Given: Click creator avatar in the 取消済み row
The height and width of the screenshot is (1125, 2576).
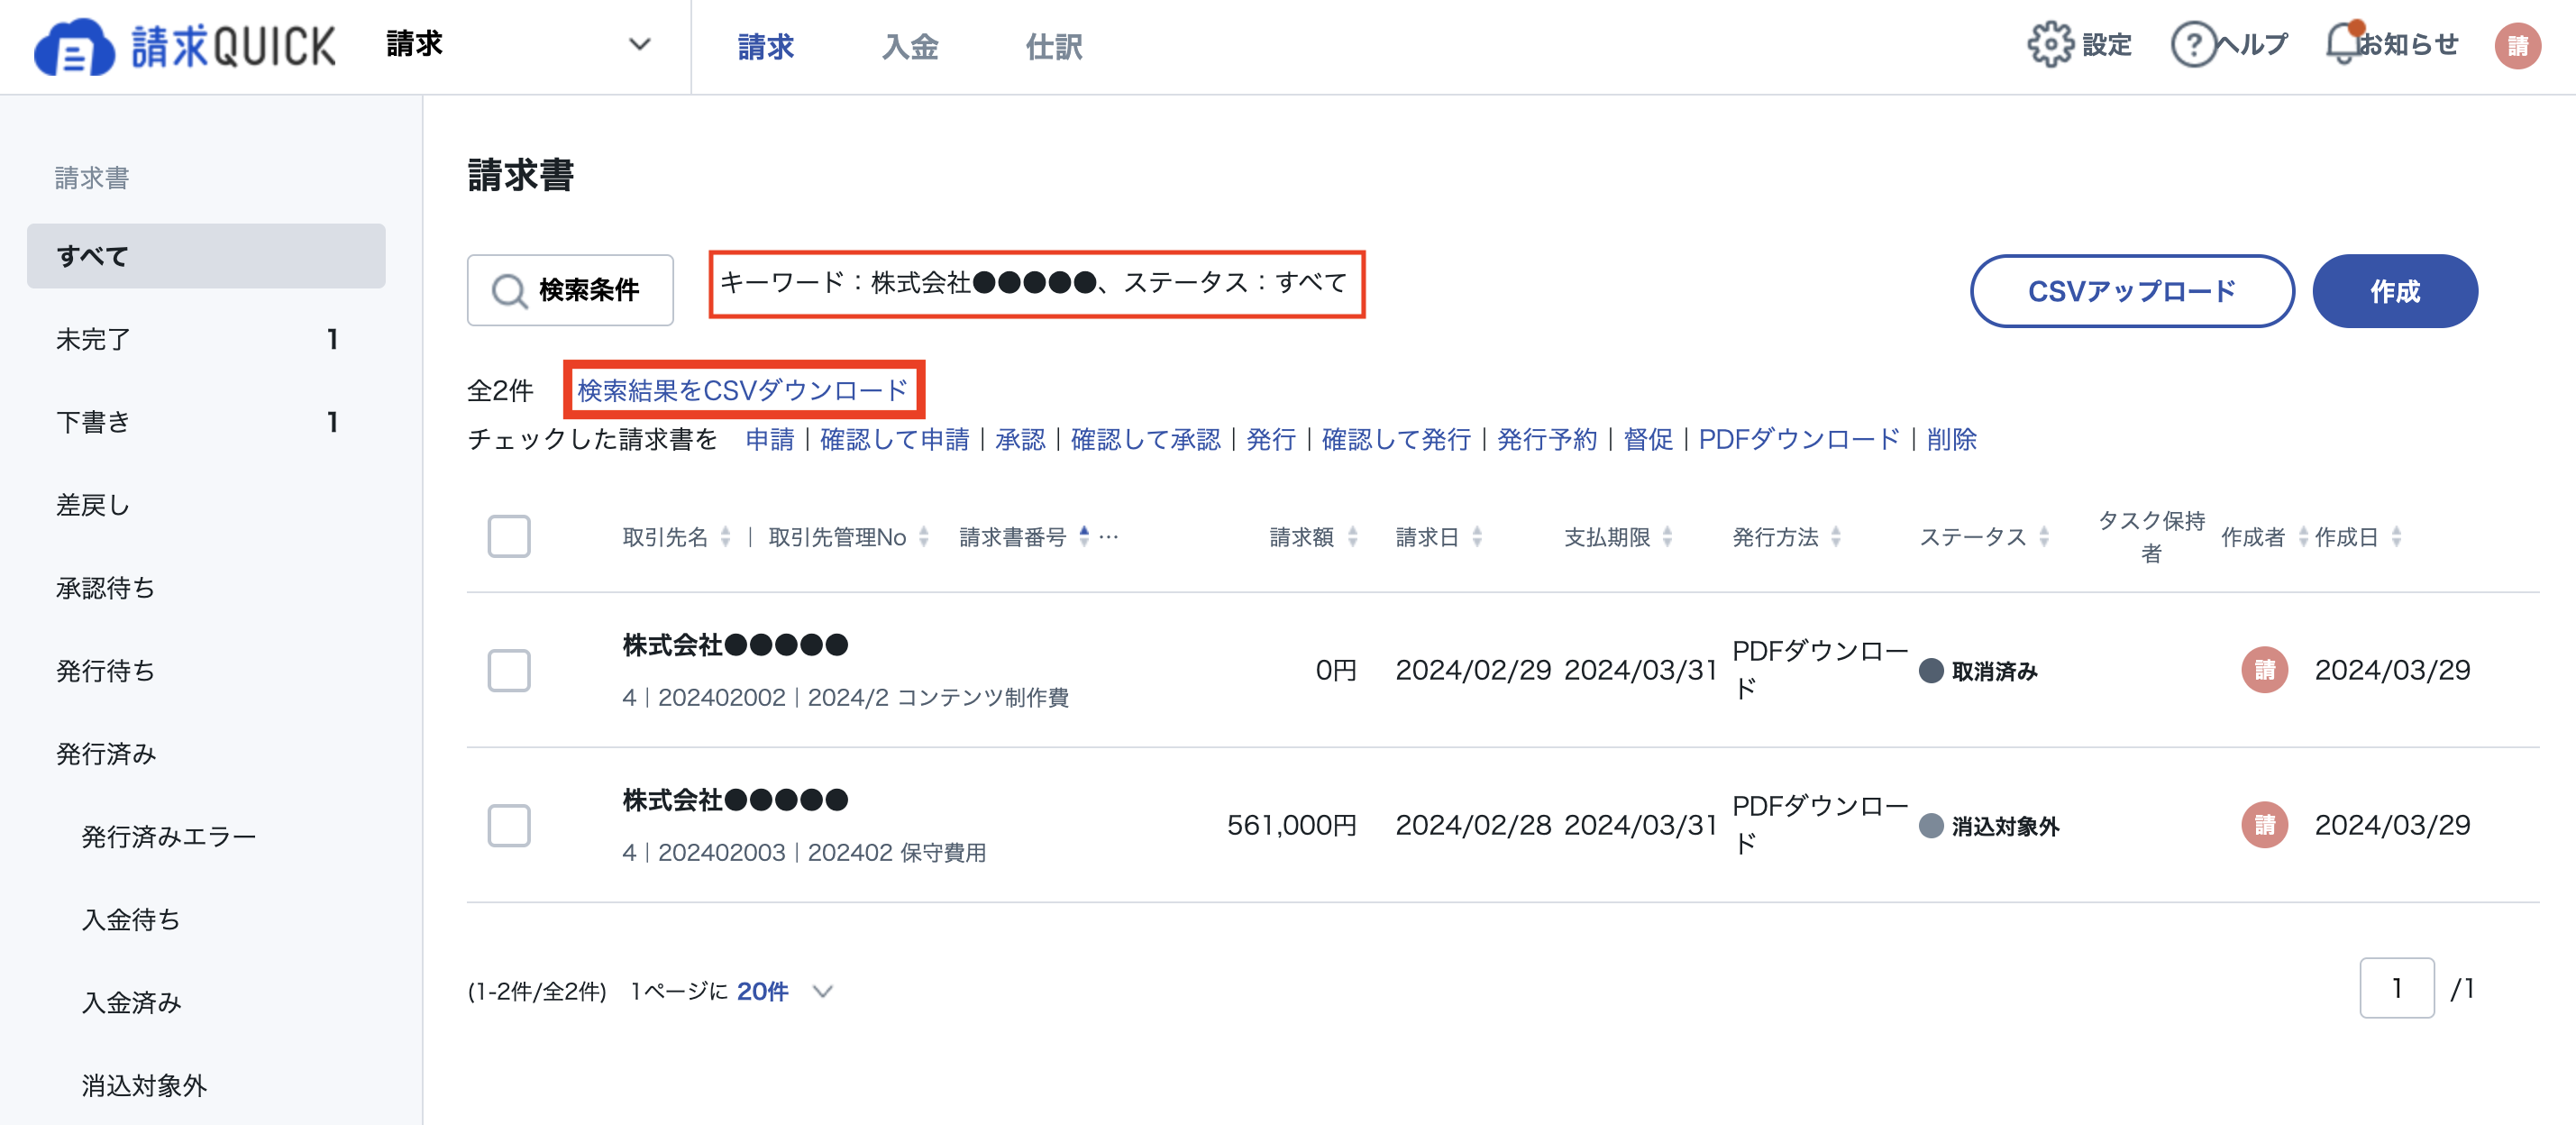Looking at the screenshot, I should point(2264,670).
